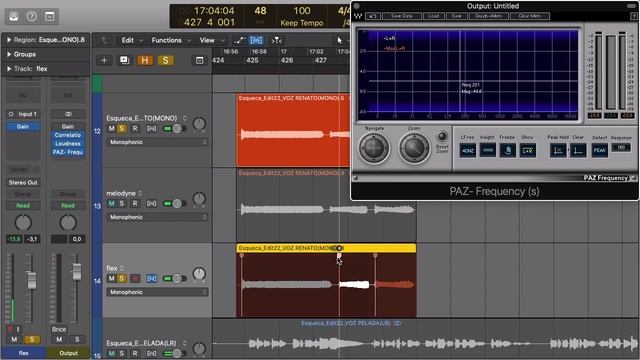Click the Global Tracks icon beside ruler
This screenshot has height=360, width=640.
click(x=199, y=60)
